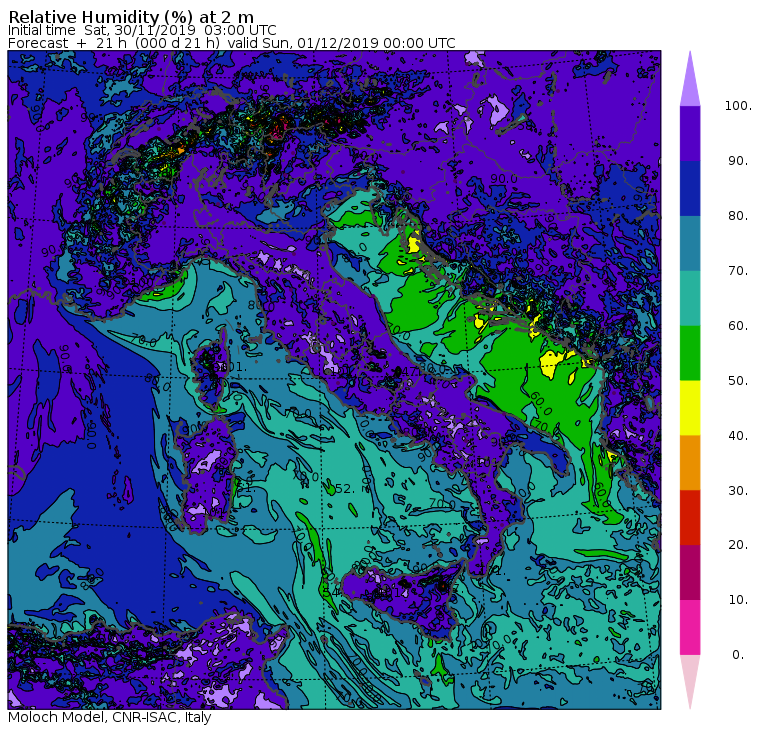
Task: Click the '90.0' contour label north of Adriatic
Action: [x=504, y=179]
